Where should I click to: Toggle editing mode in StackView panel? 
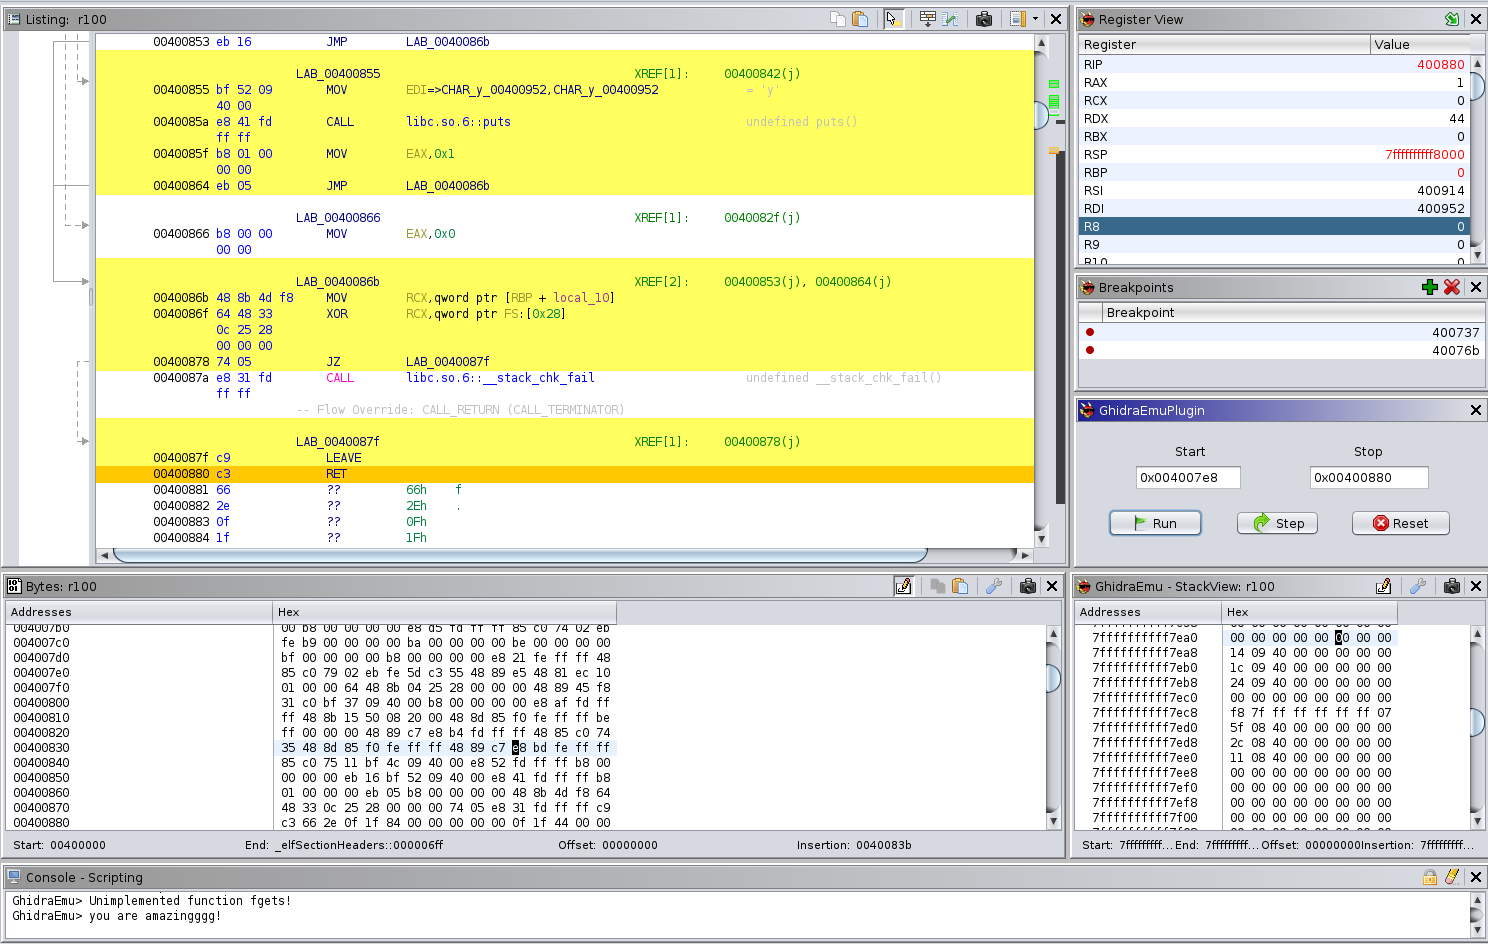(x=1384, y=586)
